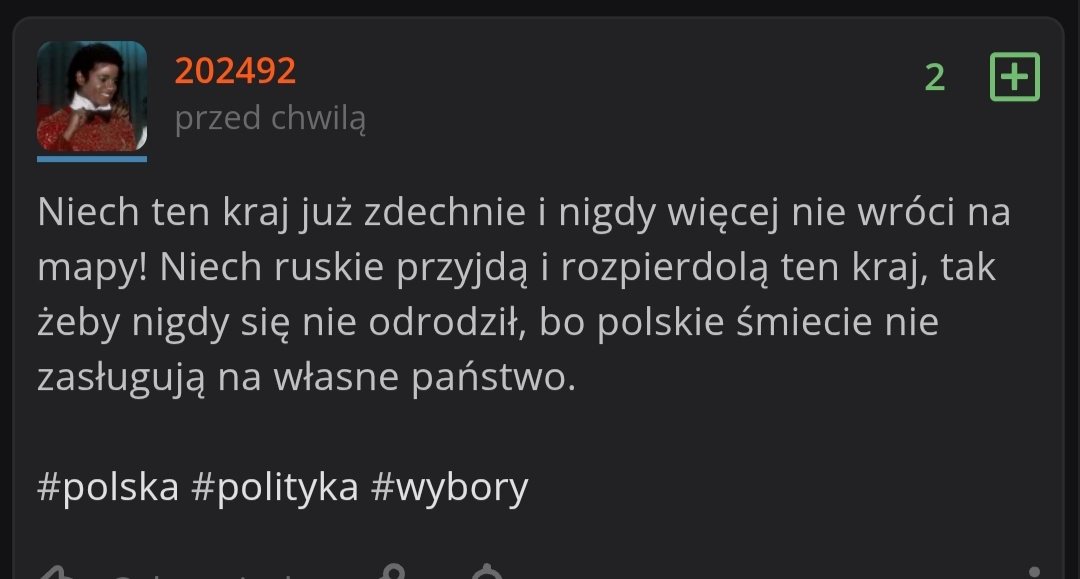
Task: Click dark margin above the post card
Action: tap(540, 7)
